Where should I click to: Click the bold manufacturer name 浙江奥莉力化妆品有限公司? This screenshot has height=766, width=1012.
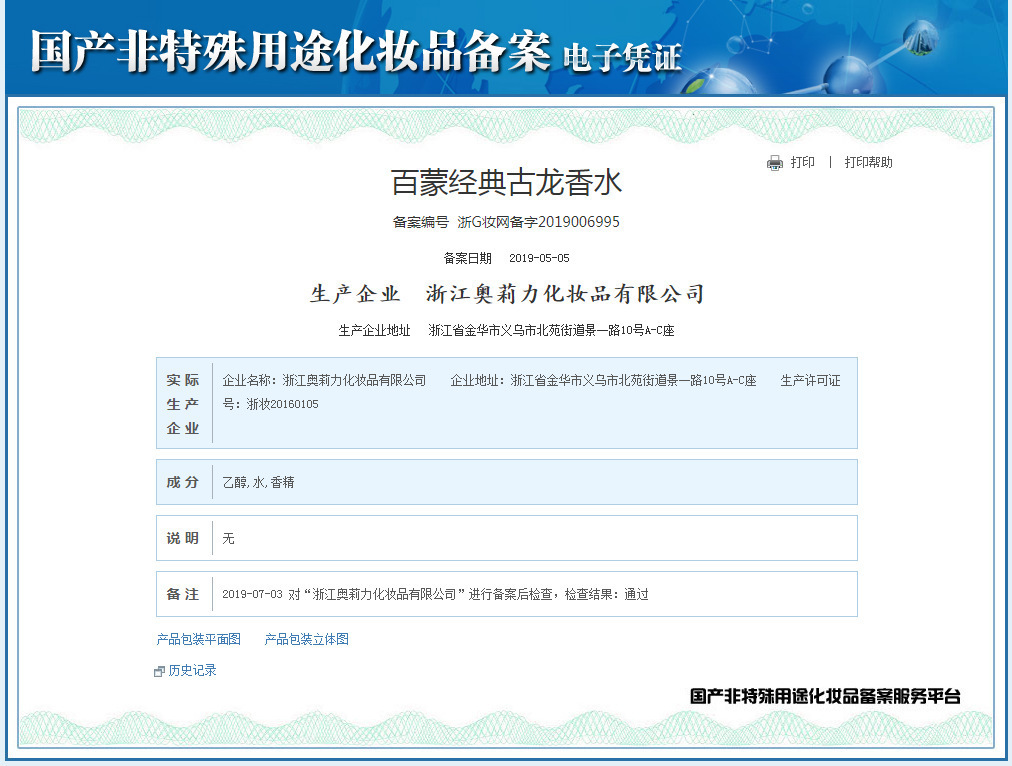pos(565,294)
